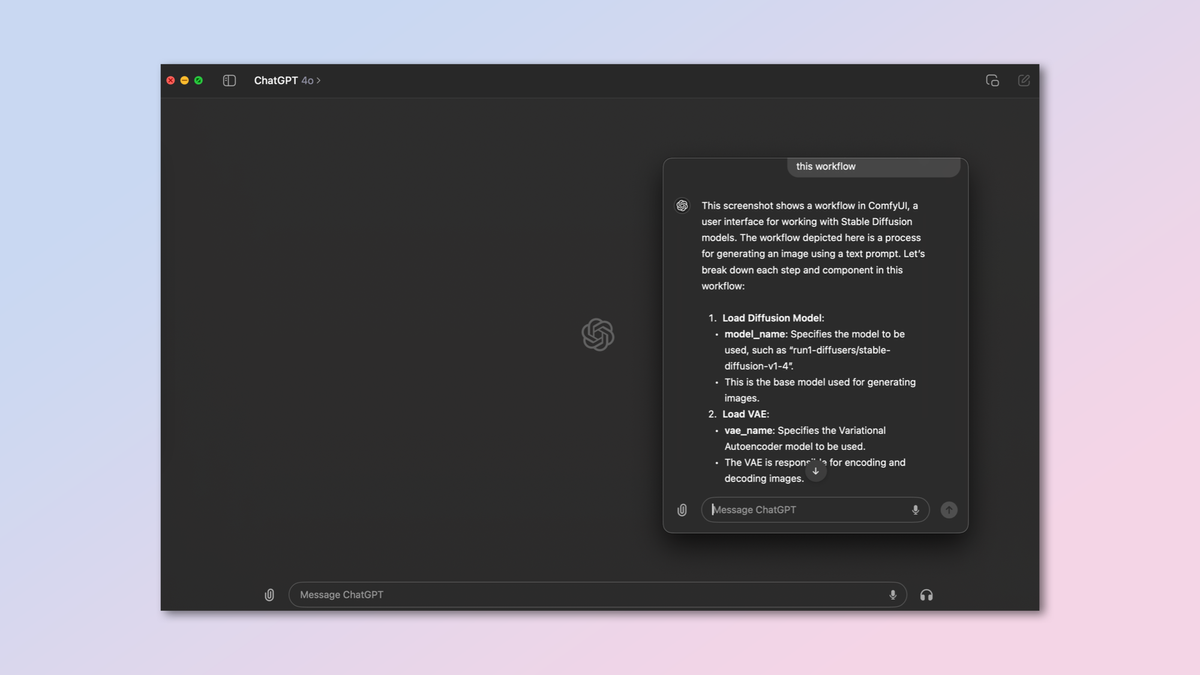This screenshot has width=1200, height=675.
Task: Click the companion window icon in the top right
Action: 991,80
